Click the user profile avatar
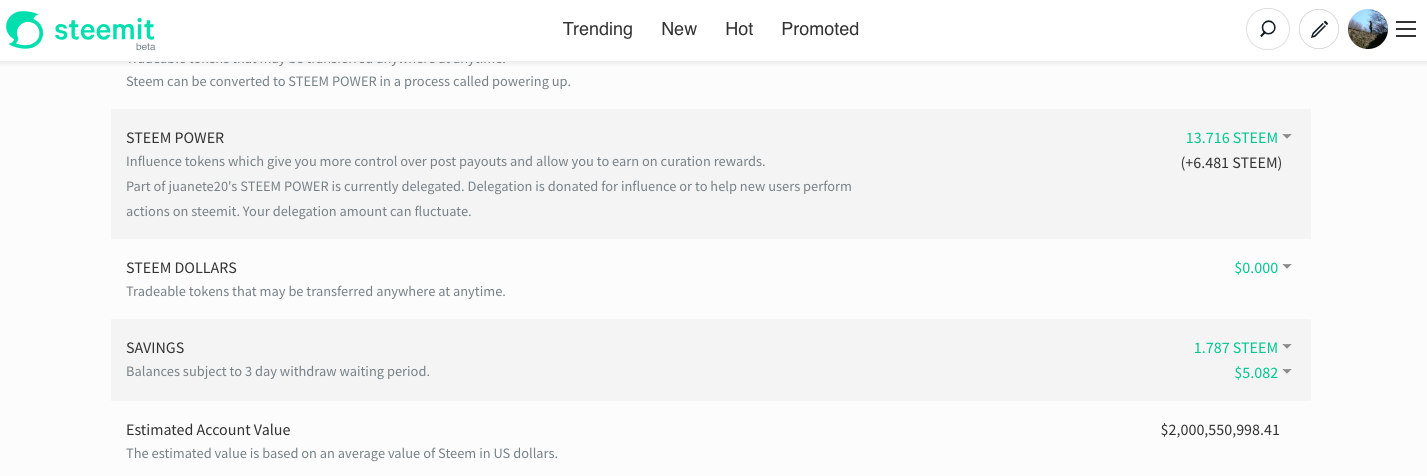 click(x=1367, y=29)
